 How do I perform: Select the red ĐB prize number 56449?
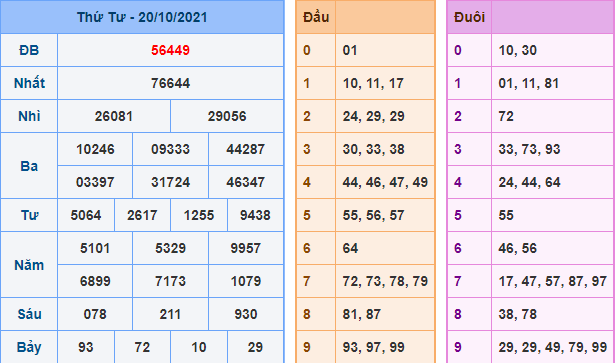[x=170, y=50]
